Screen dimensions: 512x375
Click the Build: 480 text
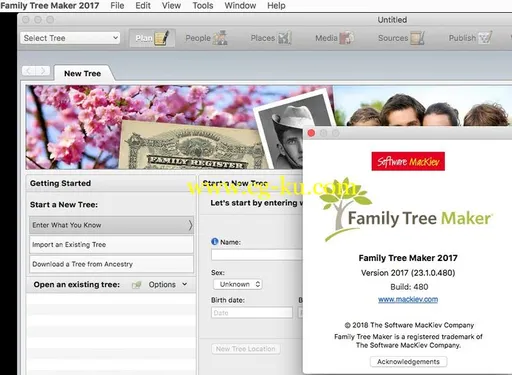[x=409, y=287]
